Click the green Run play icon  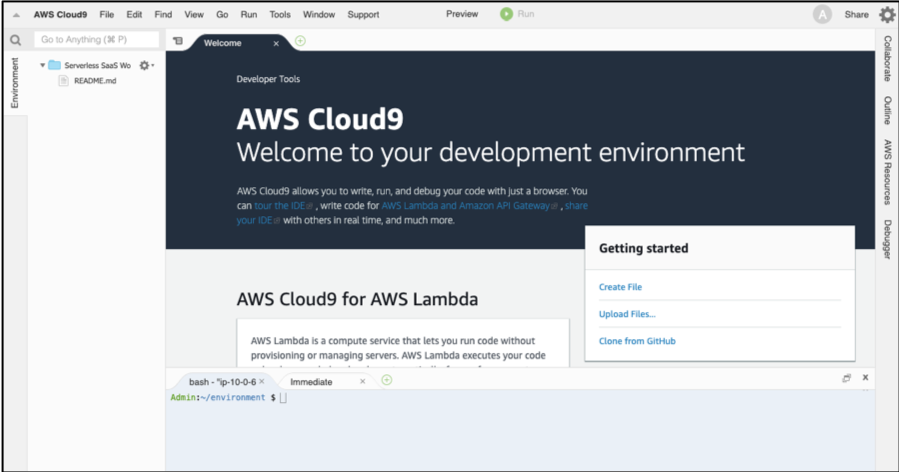[x=506, y=14]
